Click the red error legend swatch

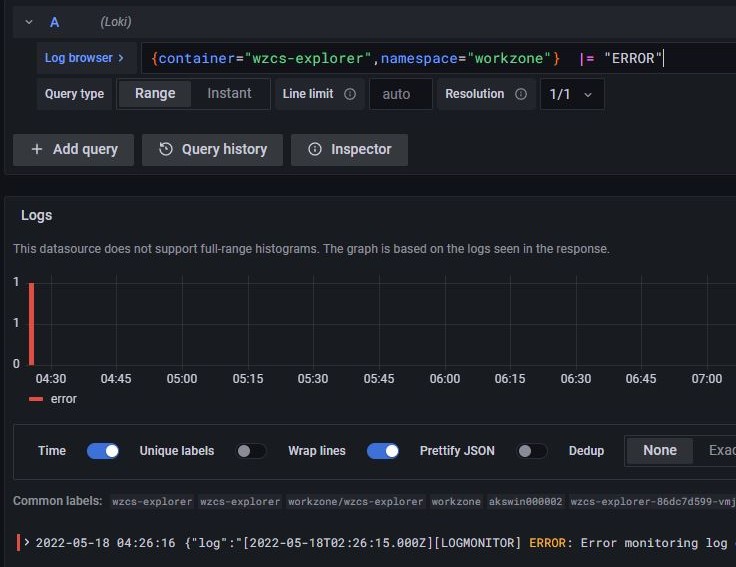click(x=36, y=399)
